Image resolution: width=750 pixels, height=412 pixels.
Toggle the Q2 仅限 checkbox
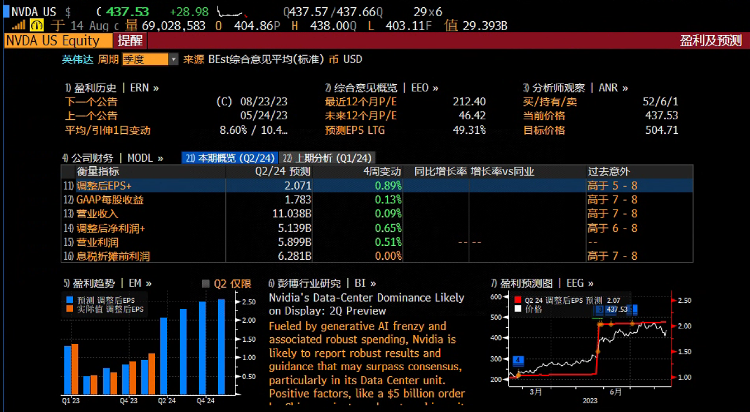coord(206,284)
